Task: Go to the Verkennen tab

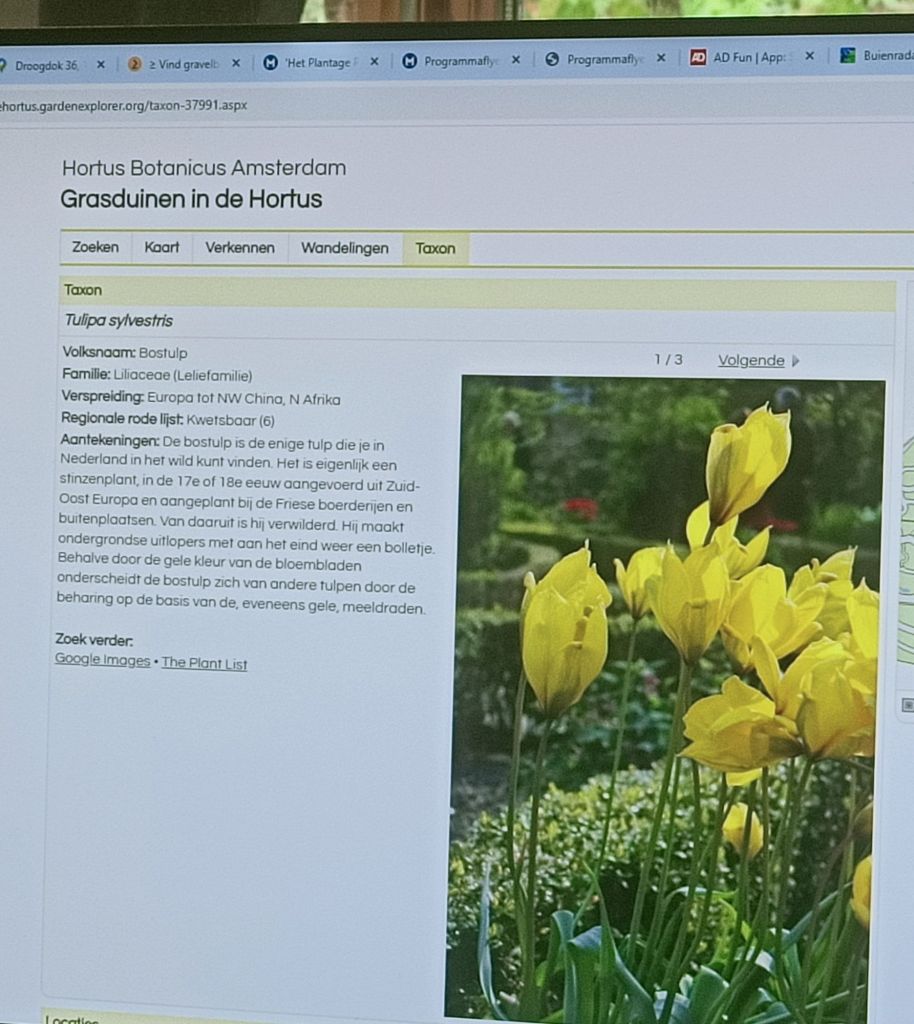Action: coord(240,248)
